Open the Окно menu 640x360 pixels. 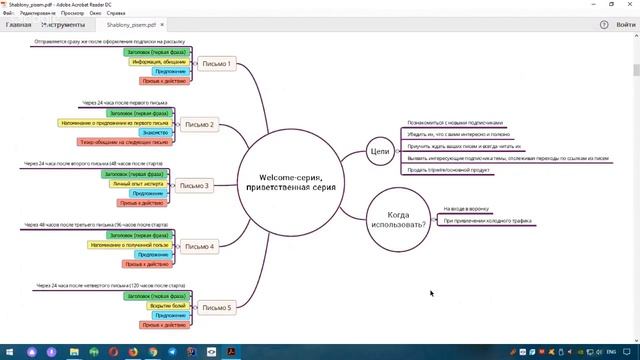pos(95,13)
